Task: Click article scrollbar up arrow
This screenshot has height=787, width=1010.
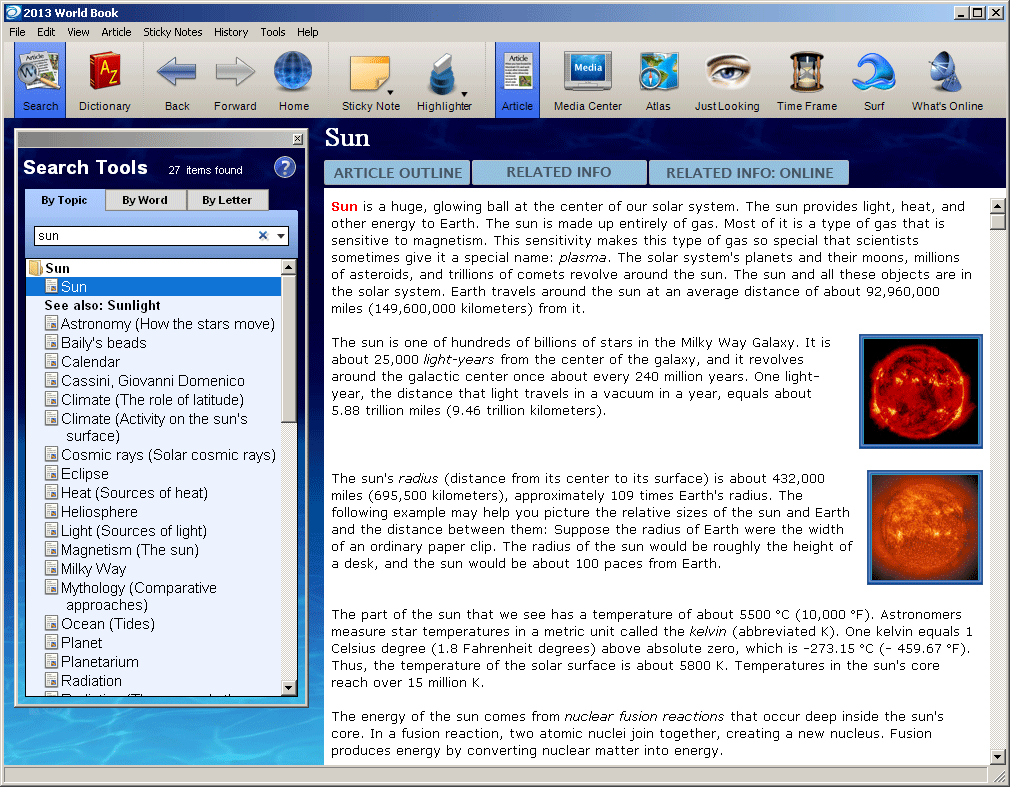Action: [997, 206]
